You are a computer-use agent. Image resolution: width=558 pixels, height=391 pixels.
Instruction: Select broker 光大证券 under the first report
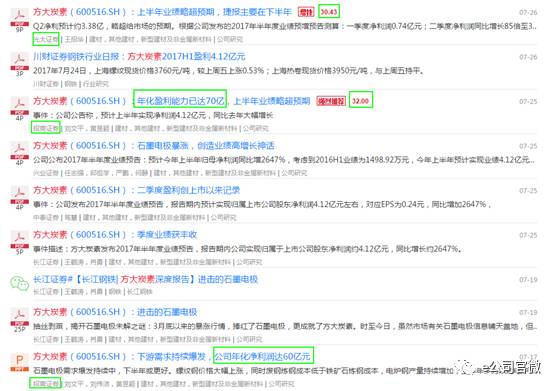point(46,39)
